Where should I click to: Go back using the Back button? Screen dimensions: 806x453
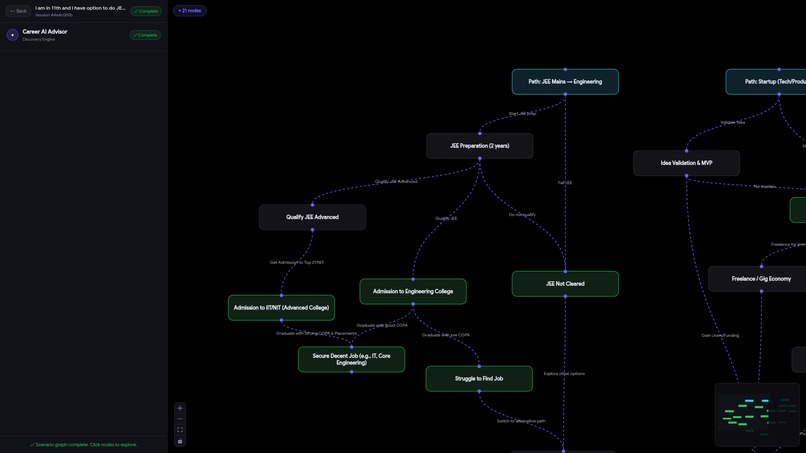(x=19, y=11)
